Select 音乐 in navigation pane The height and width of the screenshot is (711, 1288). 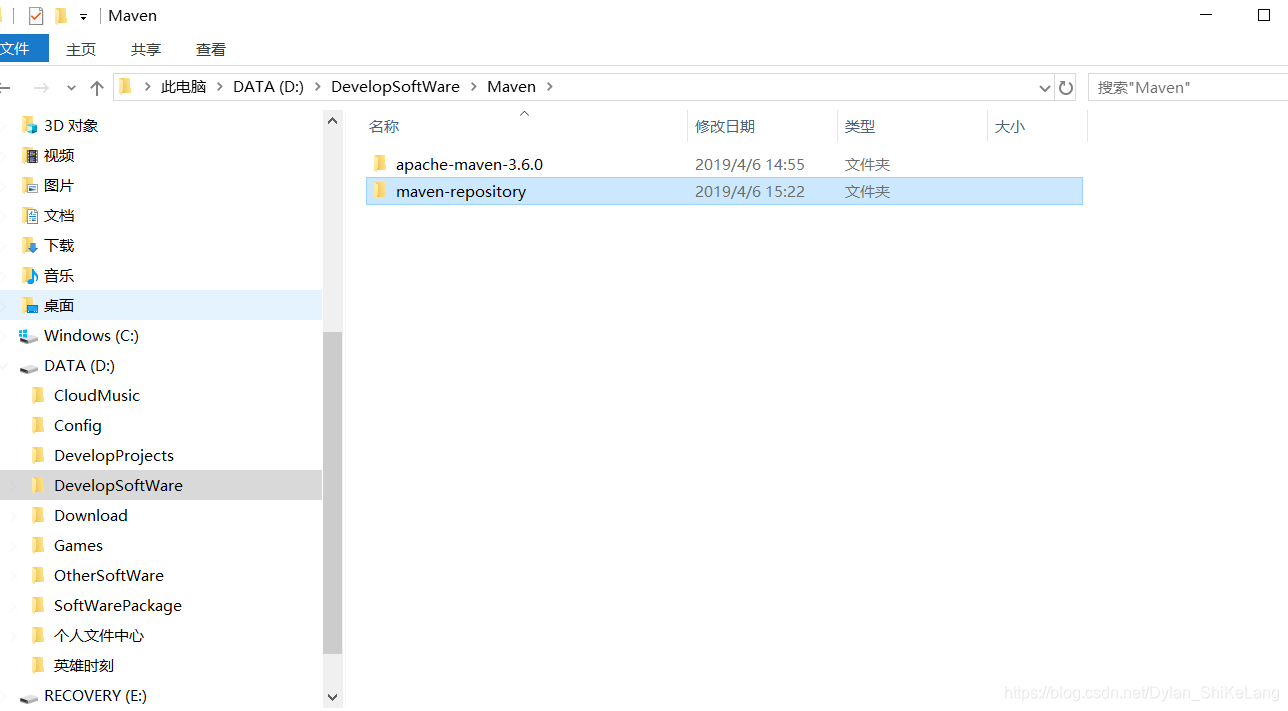pyautogui.click(x=59, y=276)
